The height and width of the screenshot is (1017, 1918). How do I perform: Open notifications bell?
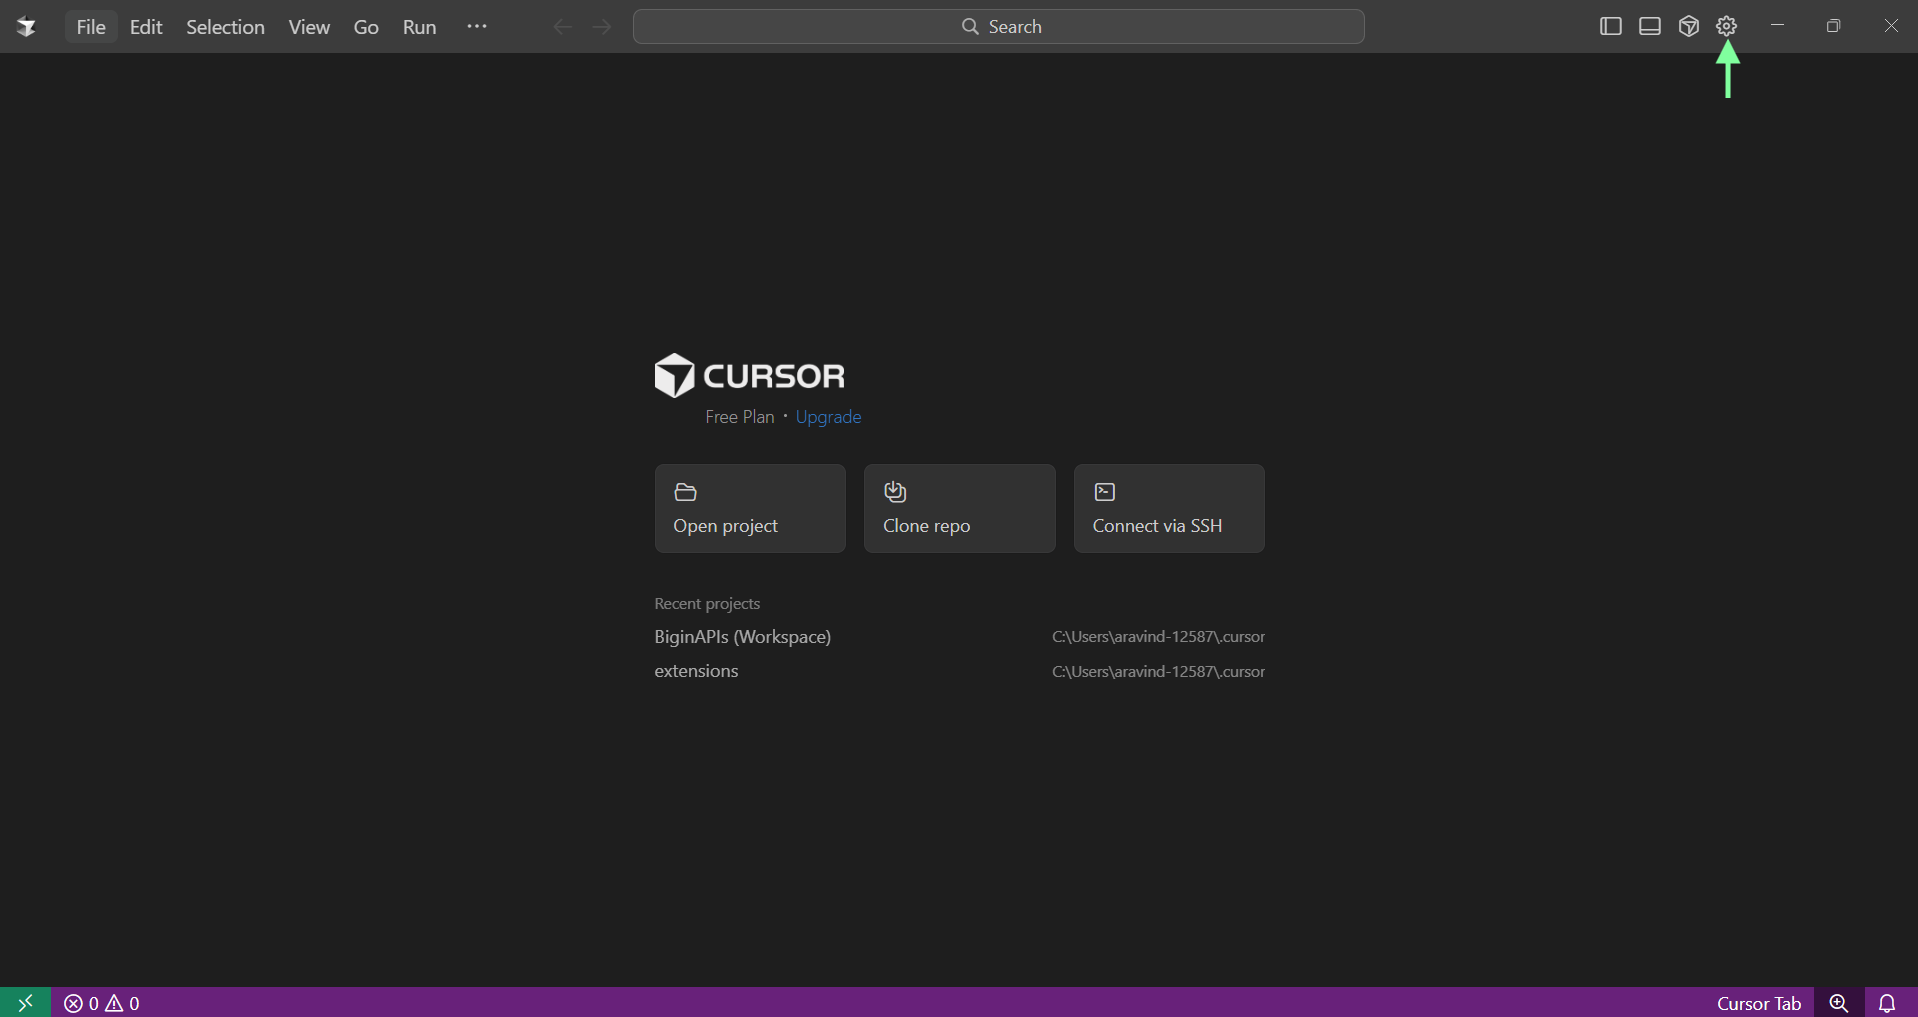click(x=1887, y=1003)
